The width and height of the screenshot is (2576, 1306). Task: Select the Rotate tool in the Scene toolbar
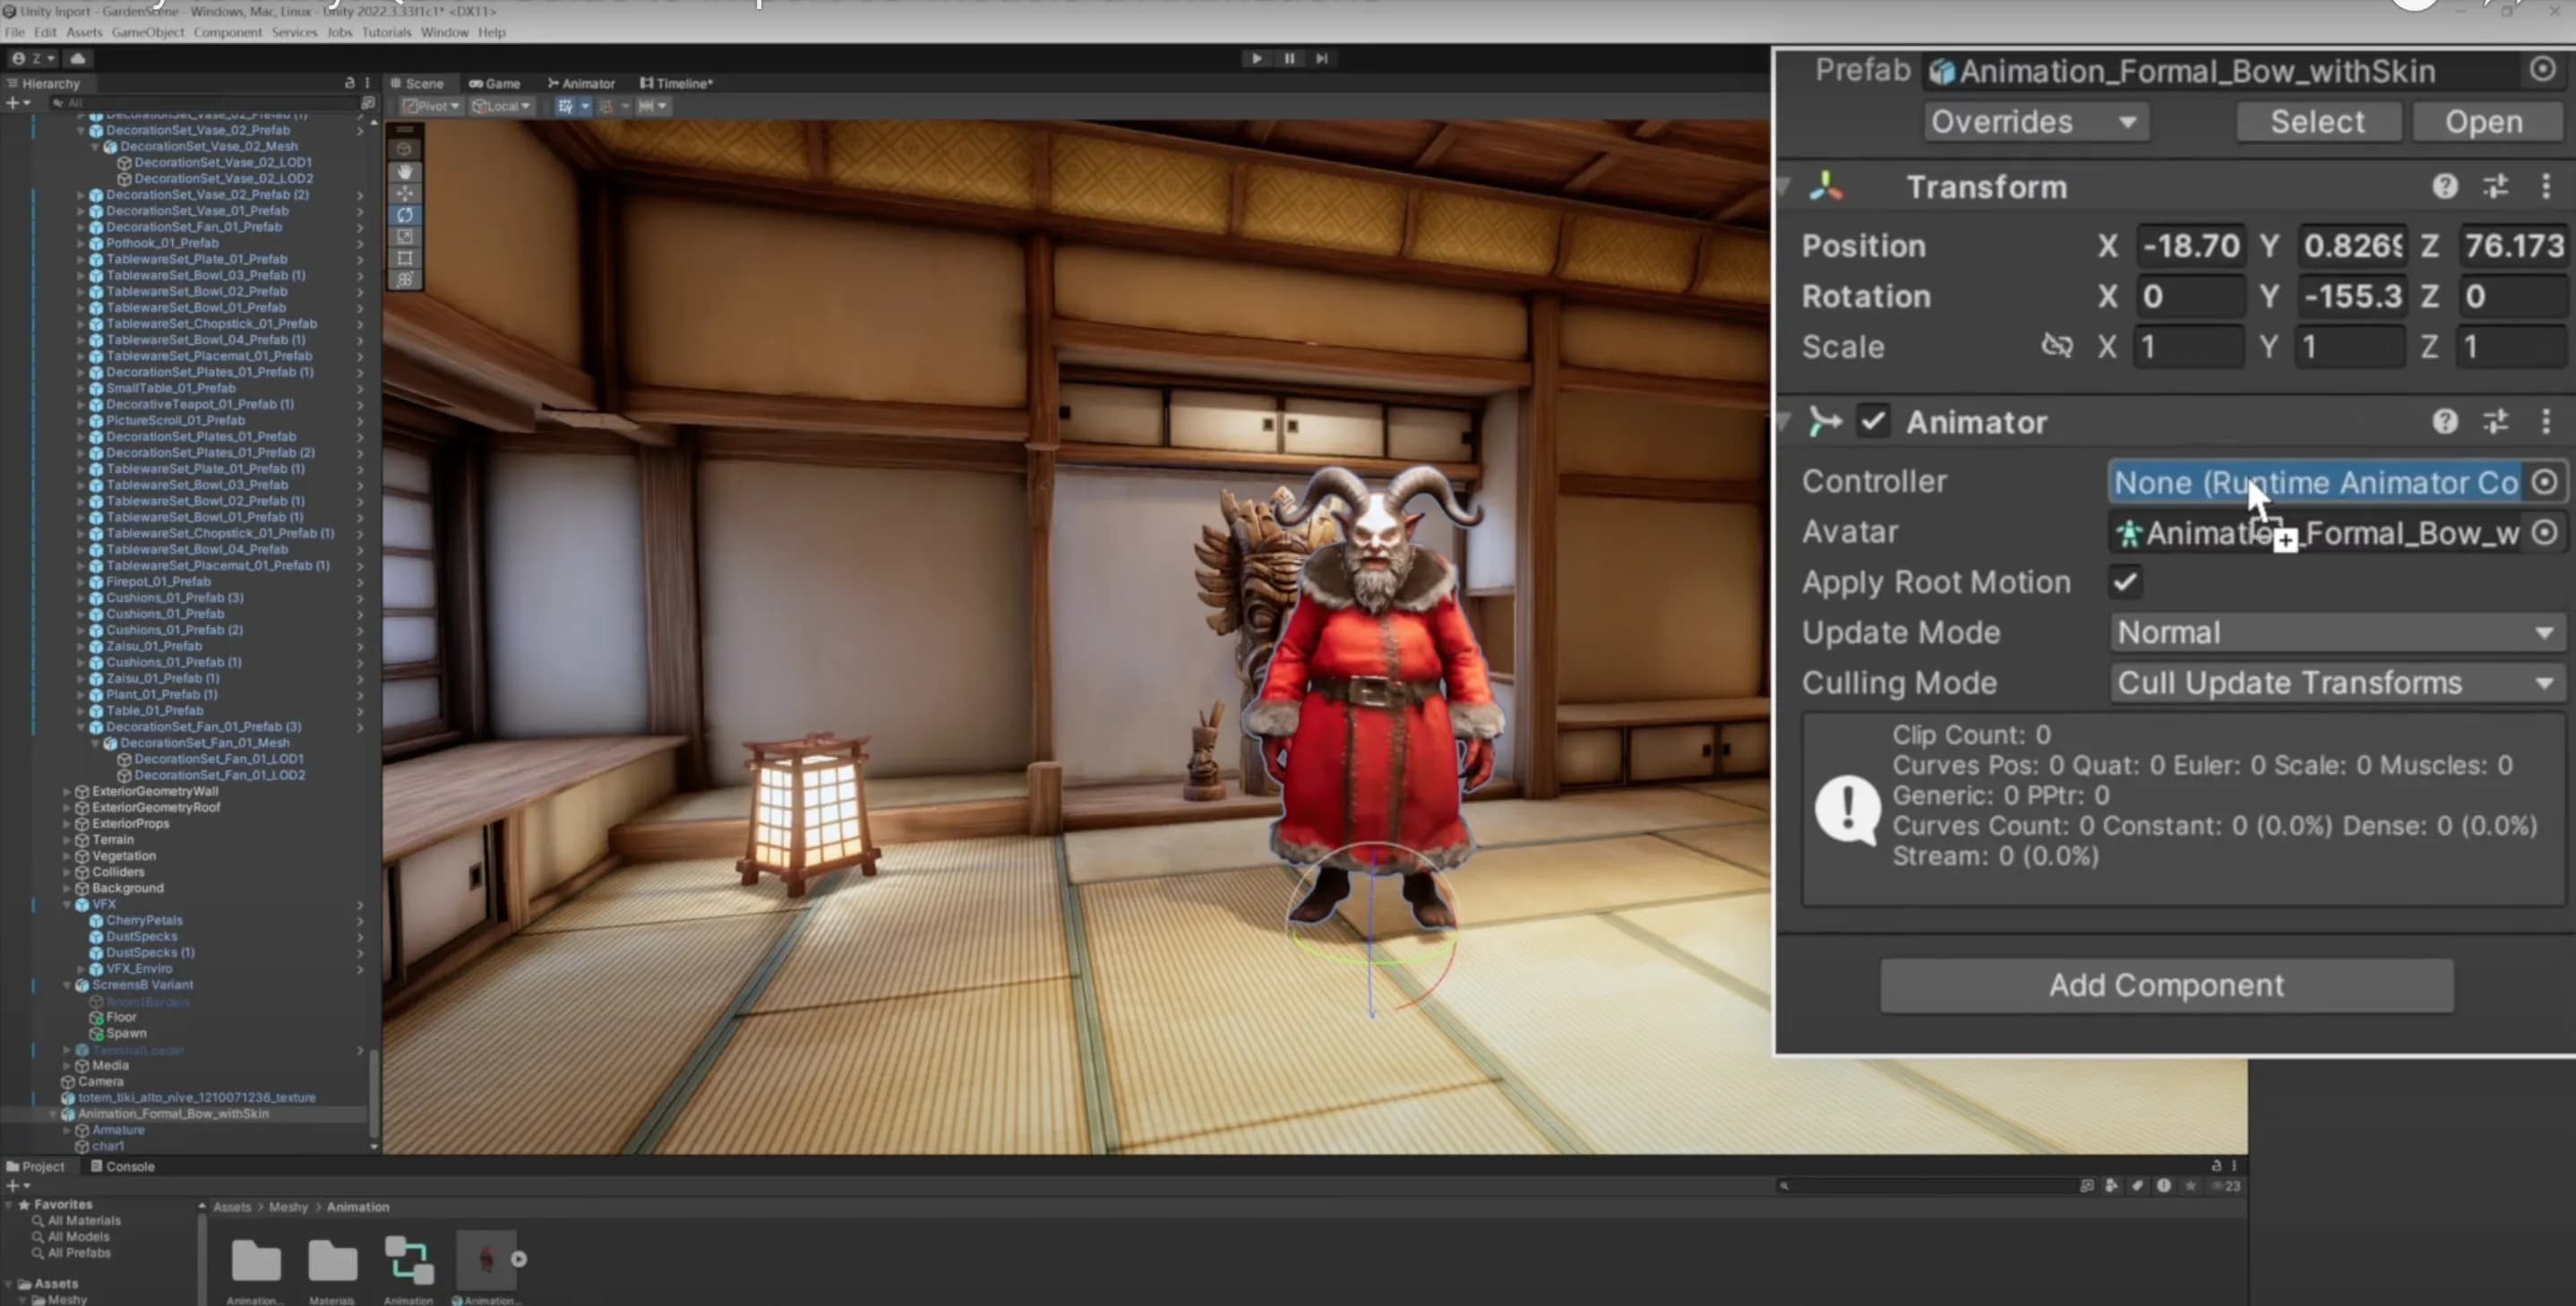coord(405,215)
